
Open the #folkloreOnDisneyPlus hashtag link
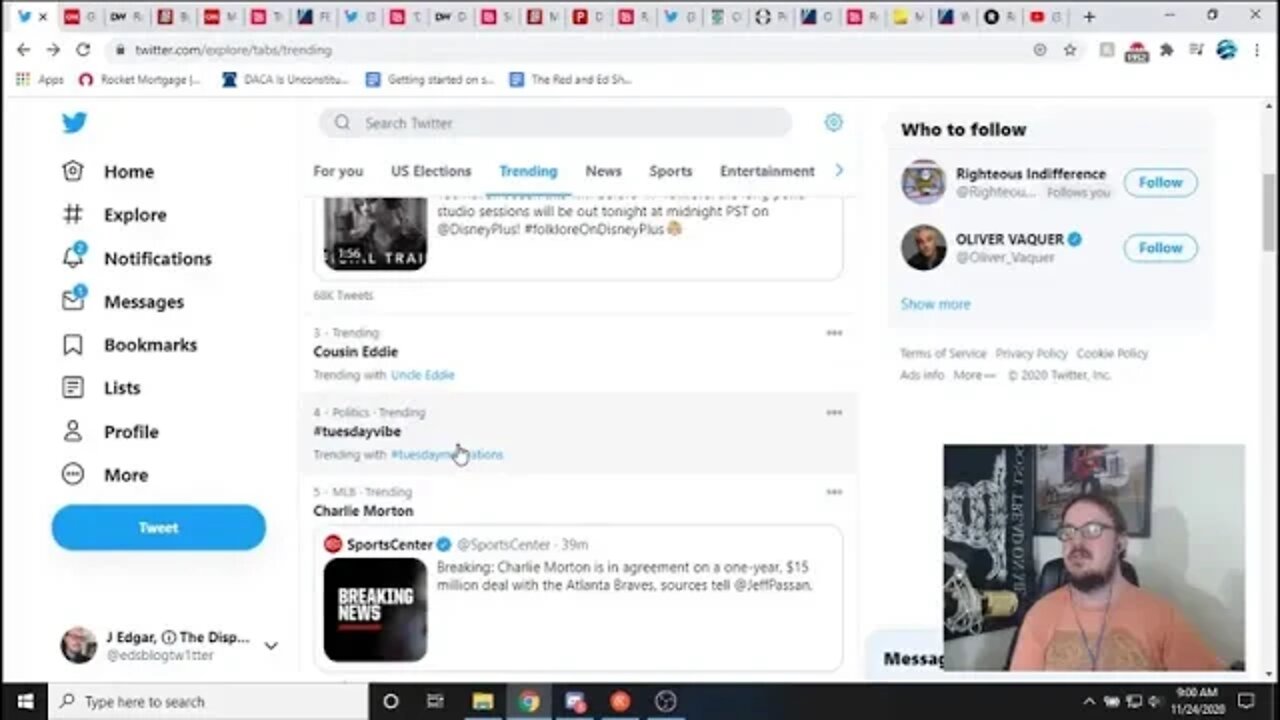click(x=594, y=229)
